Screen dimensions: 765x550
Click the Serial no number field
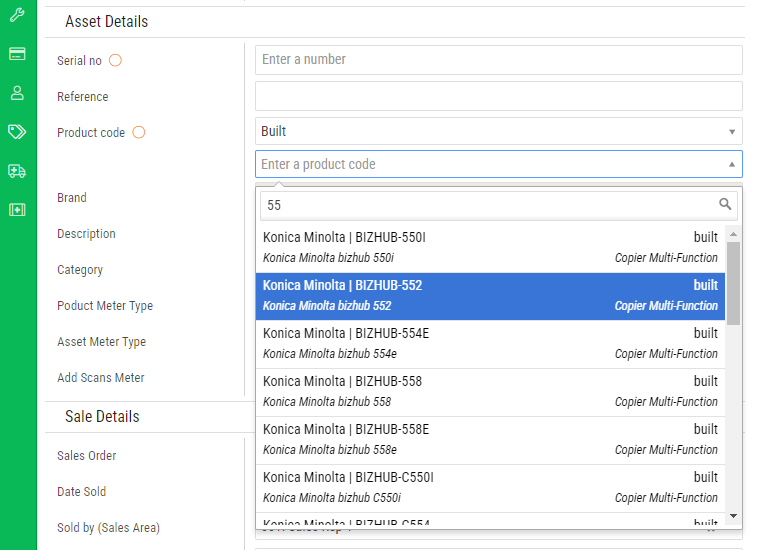[x=498, y=60]
